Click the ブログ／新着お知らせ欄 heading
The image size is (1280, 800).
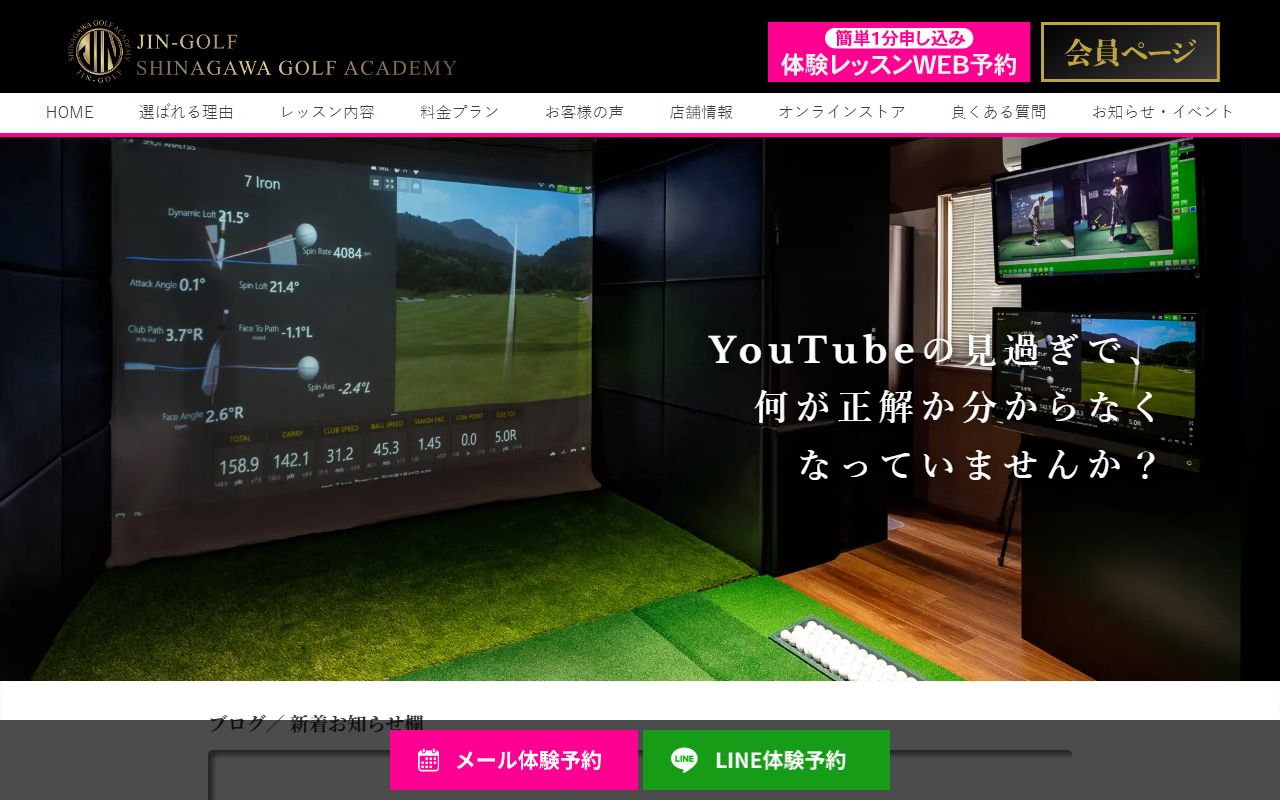pyautogui.click(x=316, y=723)
